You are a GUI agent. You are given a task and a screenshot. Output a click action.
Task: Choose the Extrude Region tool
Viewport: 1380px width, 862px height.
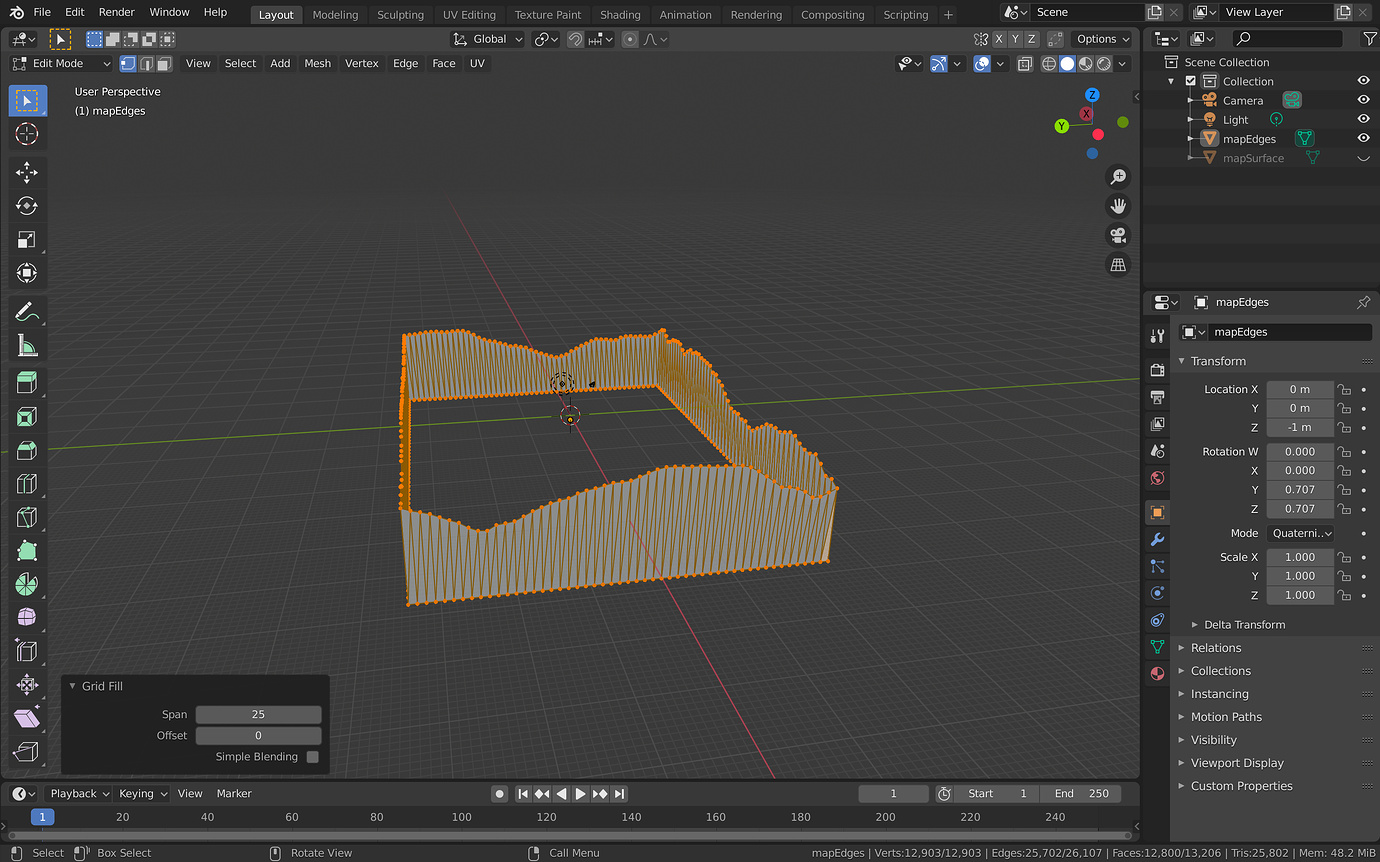click(x=27, y=382)
